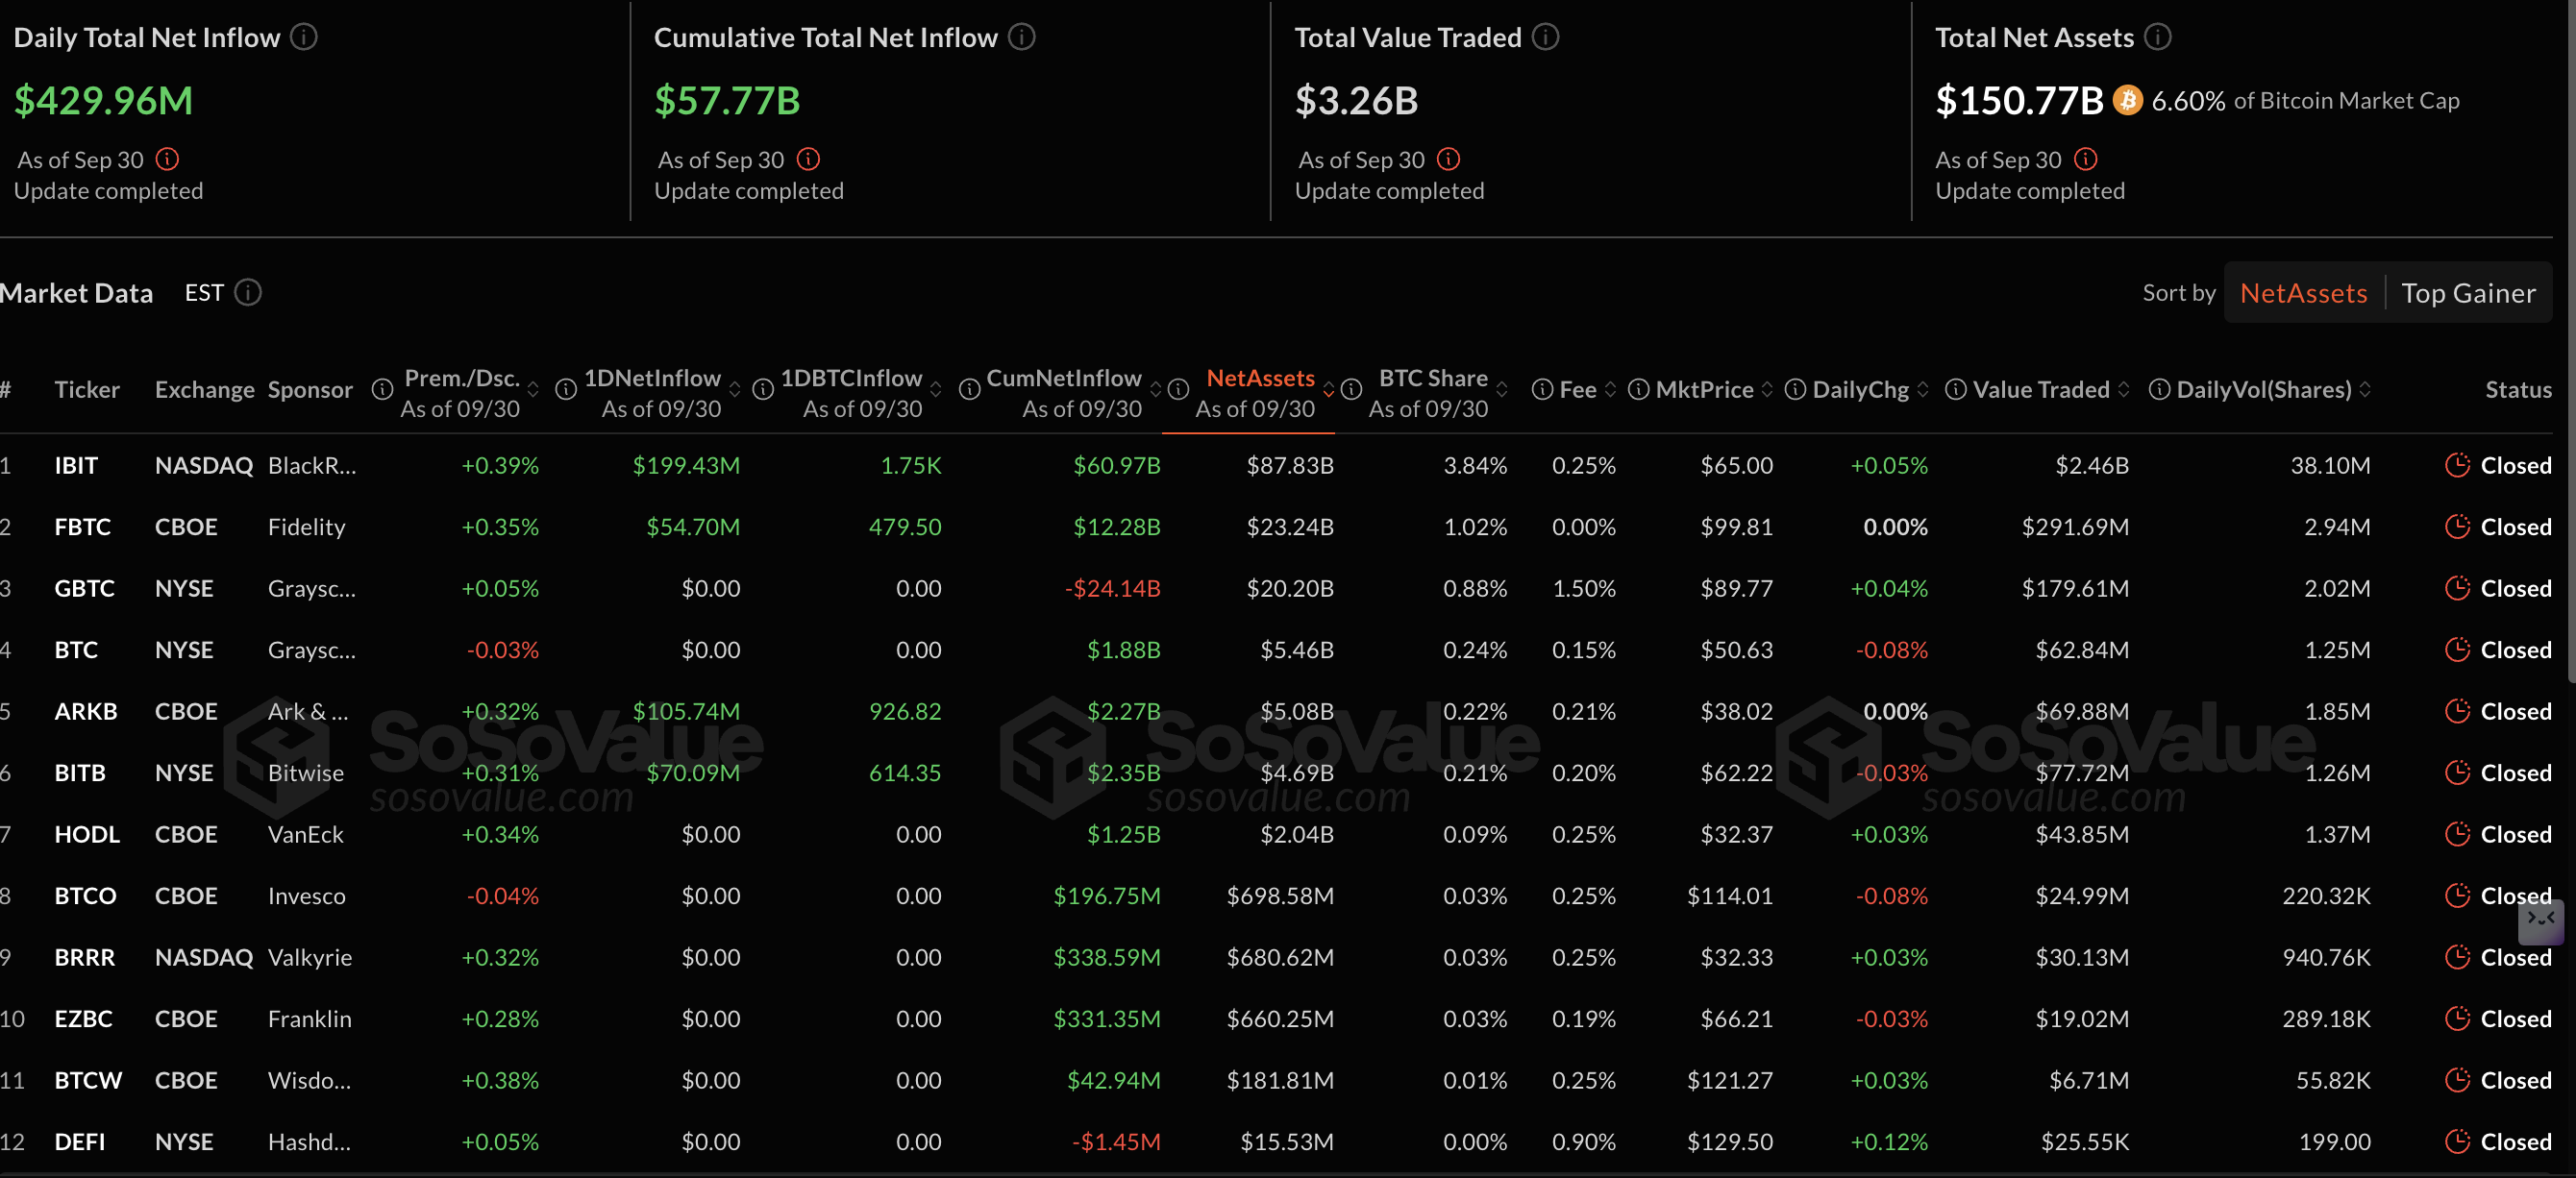
Task: Open the IBIT ticker row
Action: tap(76, 465)
